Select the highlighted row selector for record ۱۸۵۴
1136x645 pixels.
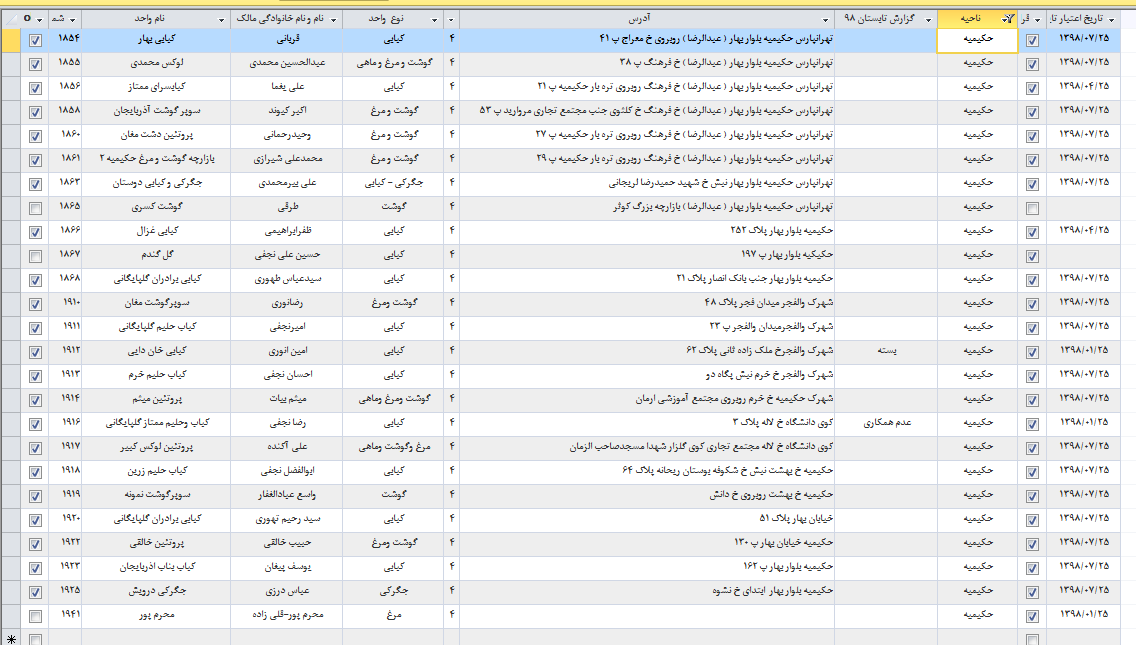click(10, 40)
